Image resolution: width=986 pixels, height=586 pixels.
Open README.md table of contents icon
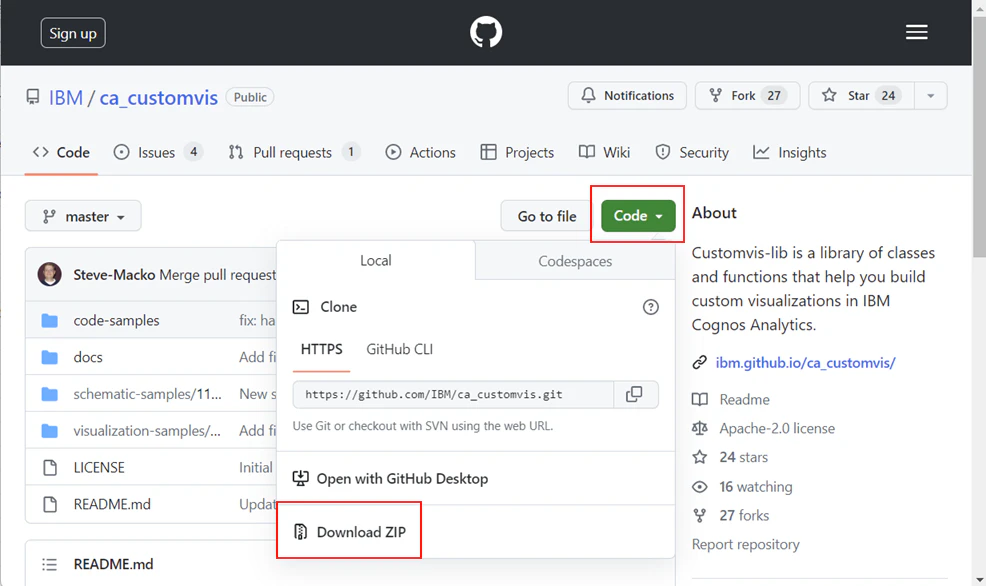(49, 565)
